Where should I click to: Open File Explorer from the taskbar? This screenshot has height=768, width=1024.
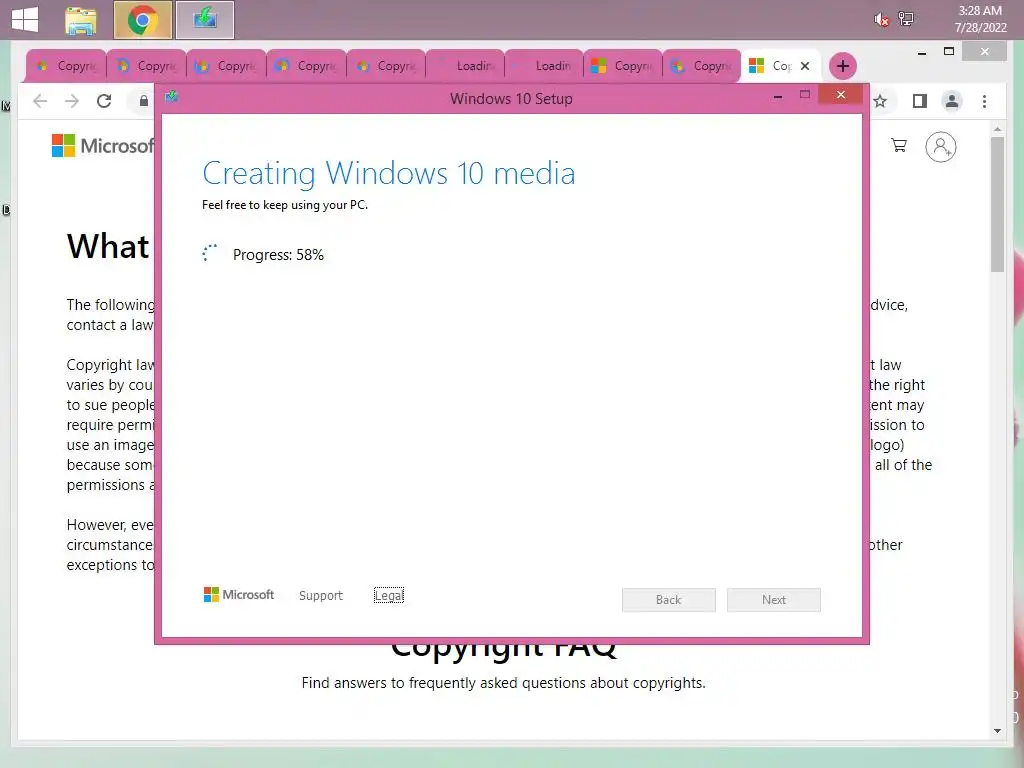(81, 20)
